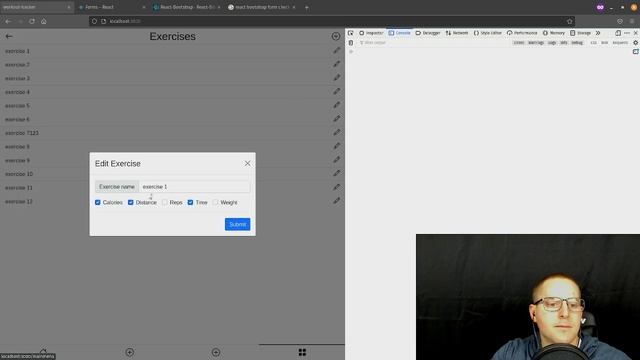Click the left plus-circle bottom nav icon
Screen dimensions: 640x360
tap(129, 352)
